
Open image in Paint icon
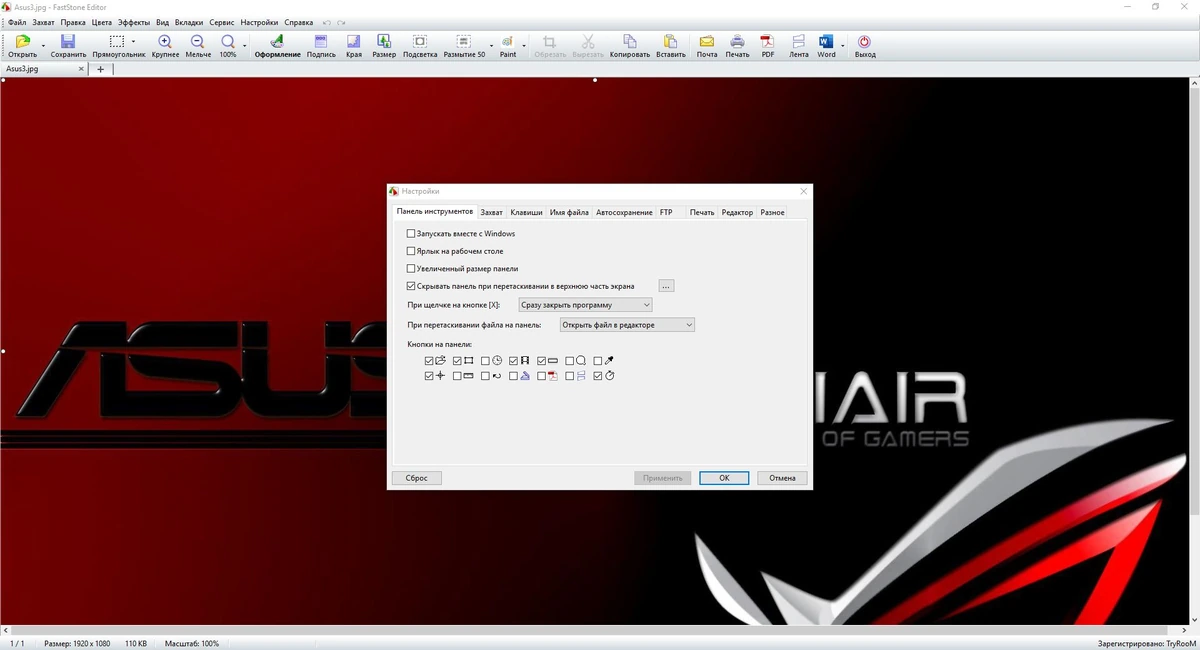tap(507, 42)
